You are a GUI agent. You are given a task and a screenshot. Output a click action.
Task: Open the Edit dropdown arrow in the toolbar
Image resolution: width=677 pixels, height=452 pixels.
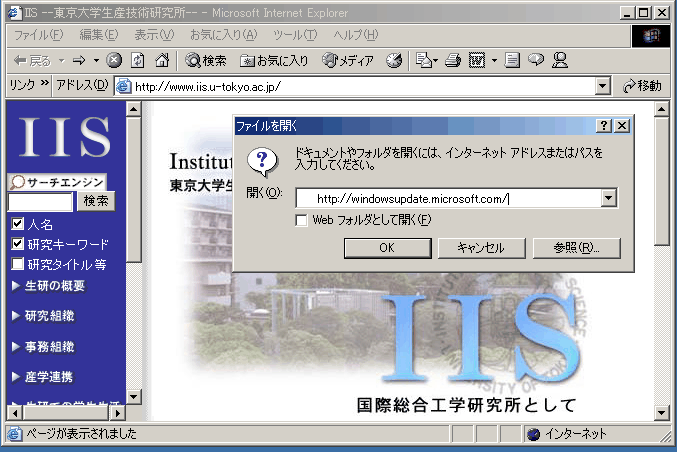point(494,60)
